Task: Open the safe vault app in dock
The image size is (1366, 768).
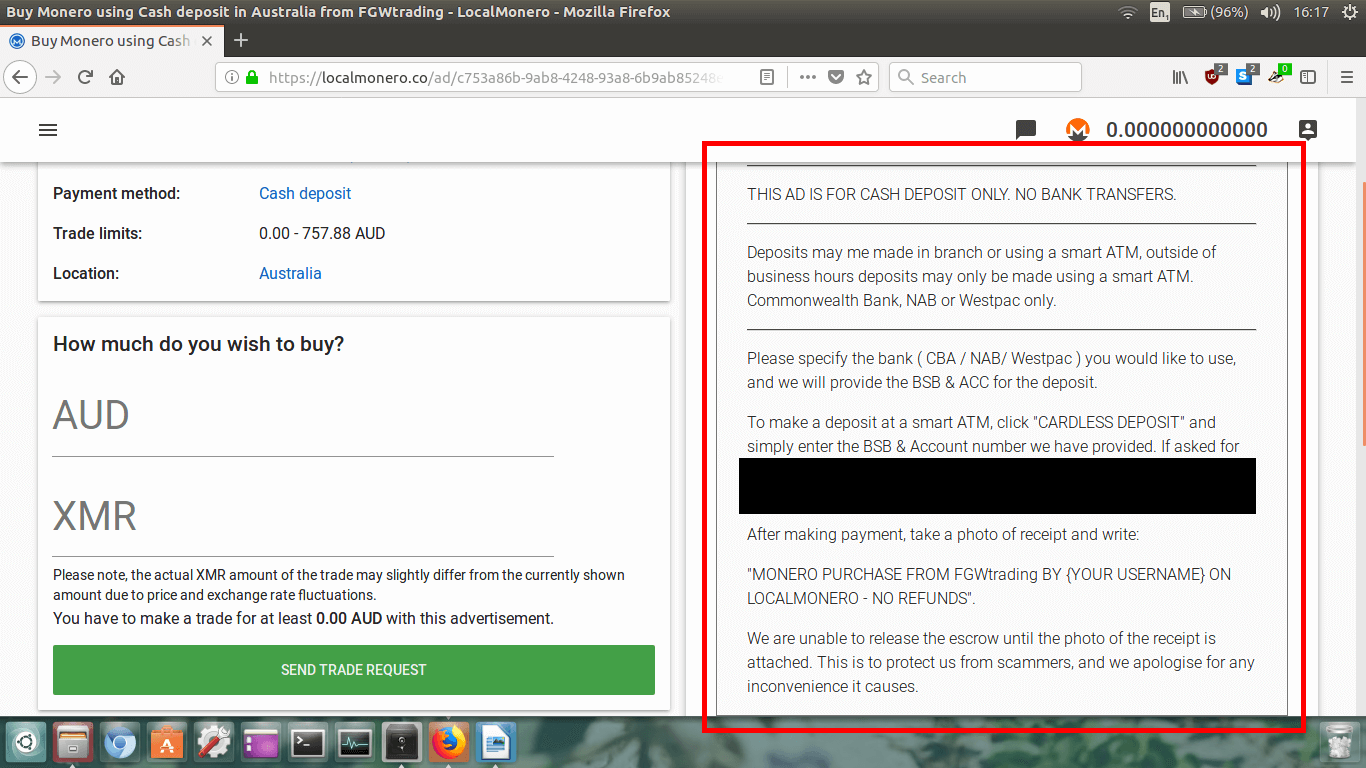Action: (402, 743)
